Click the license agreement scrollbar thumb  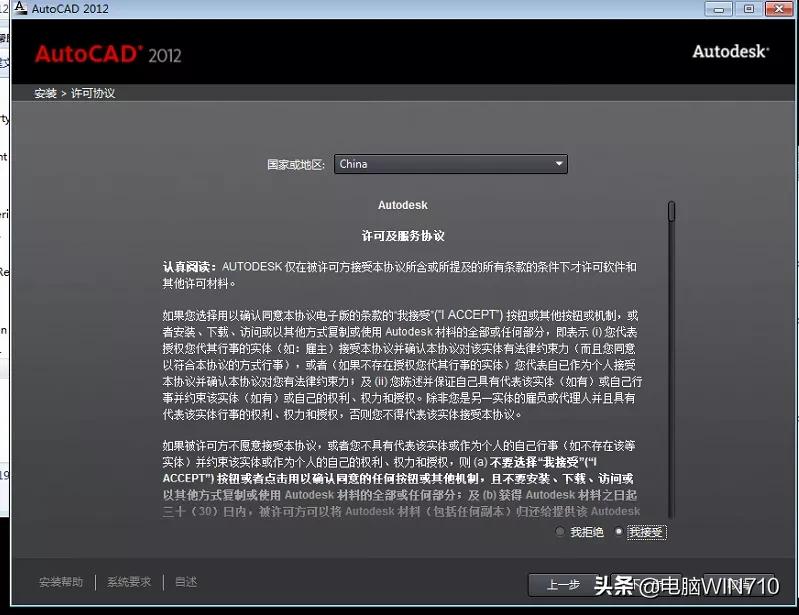pos(671,211)
